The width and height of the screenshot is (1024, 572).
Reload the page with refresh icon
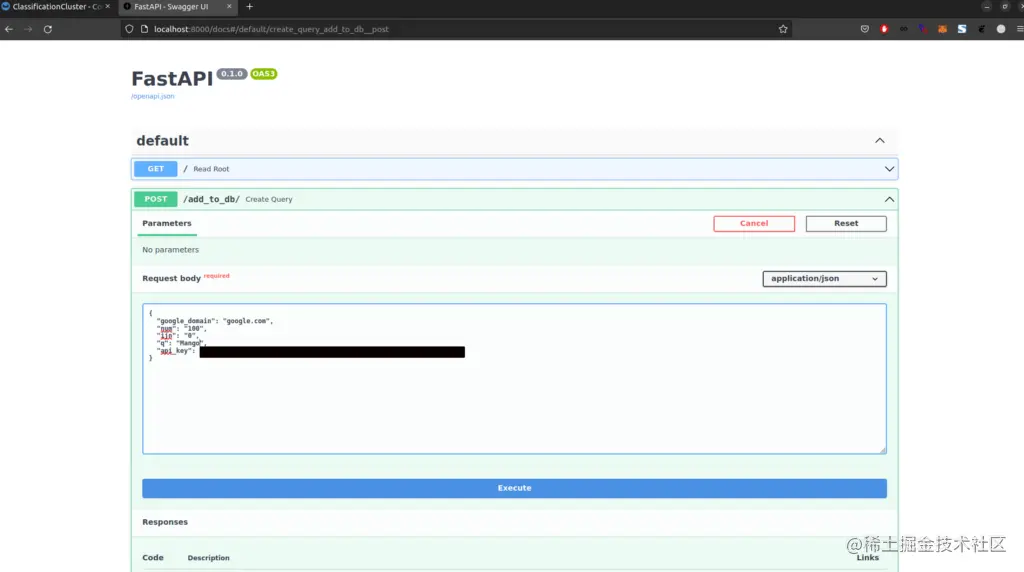point(48,29)
